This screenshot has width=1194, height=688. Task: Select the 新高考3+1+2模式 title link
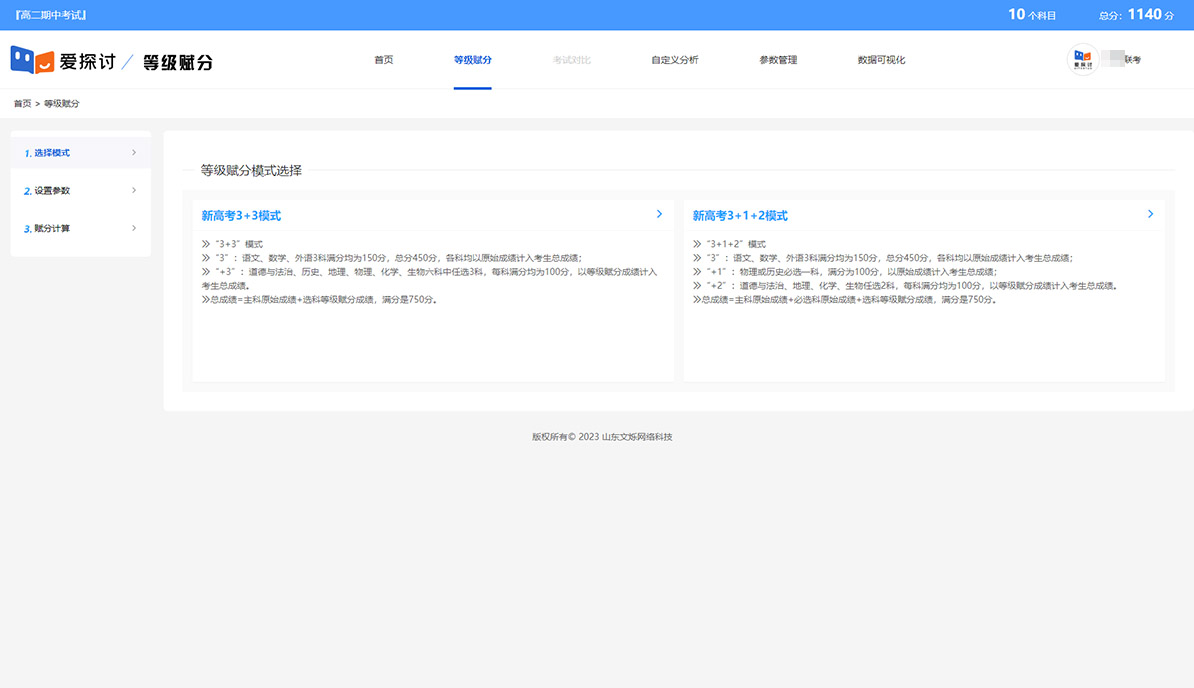tap(740, 215)
